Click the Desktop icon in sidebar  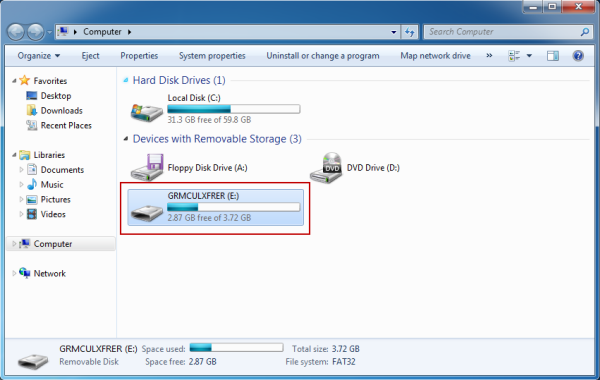pos(32,95)
